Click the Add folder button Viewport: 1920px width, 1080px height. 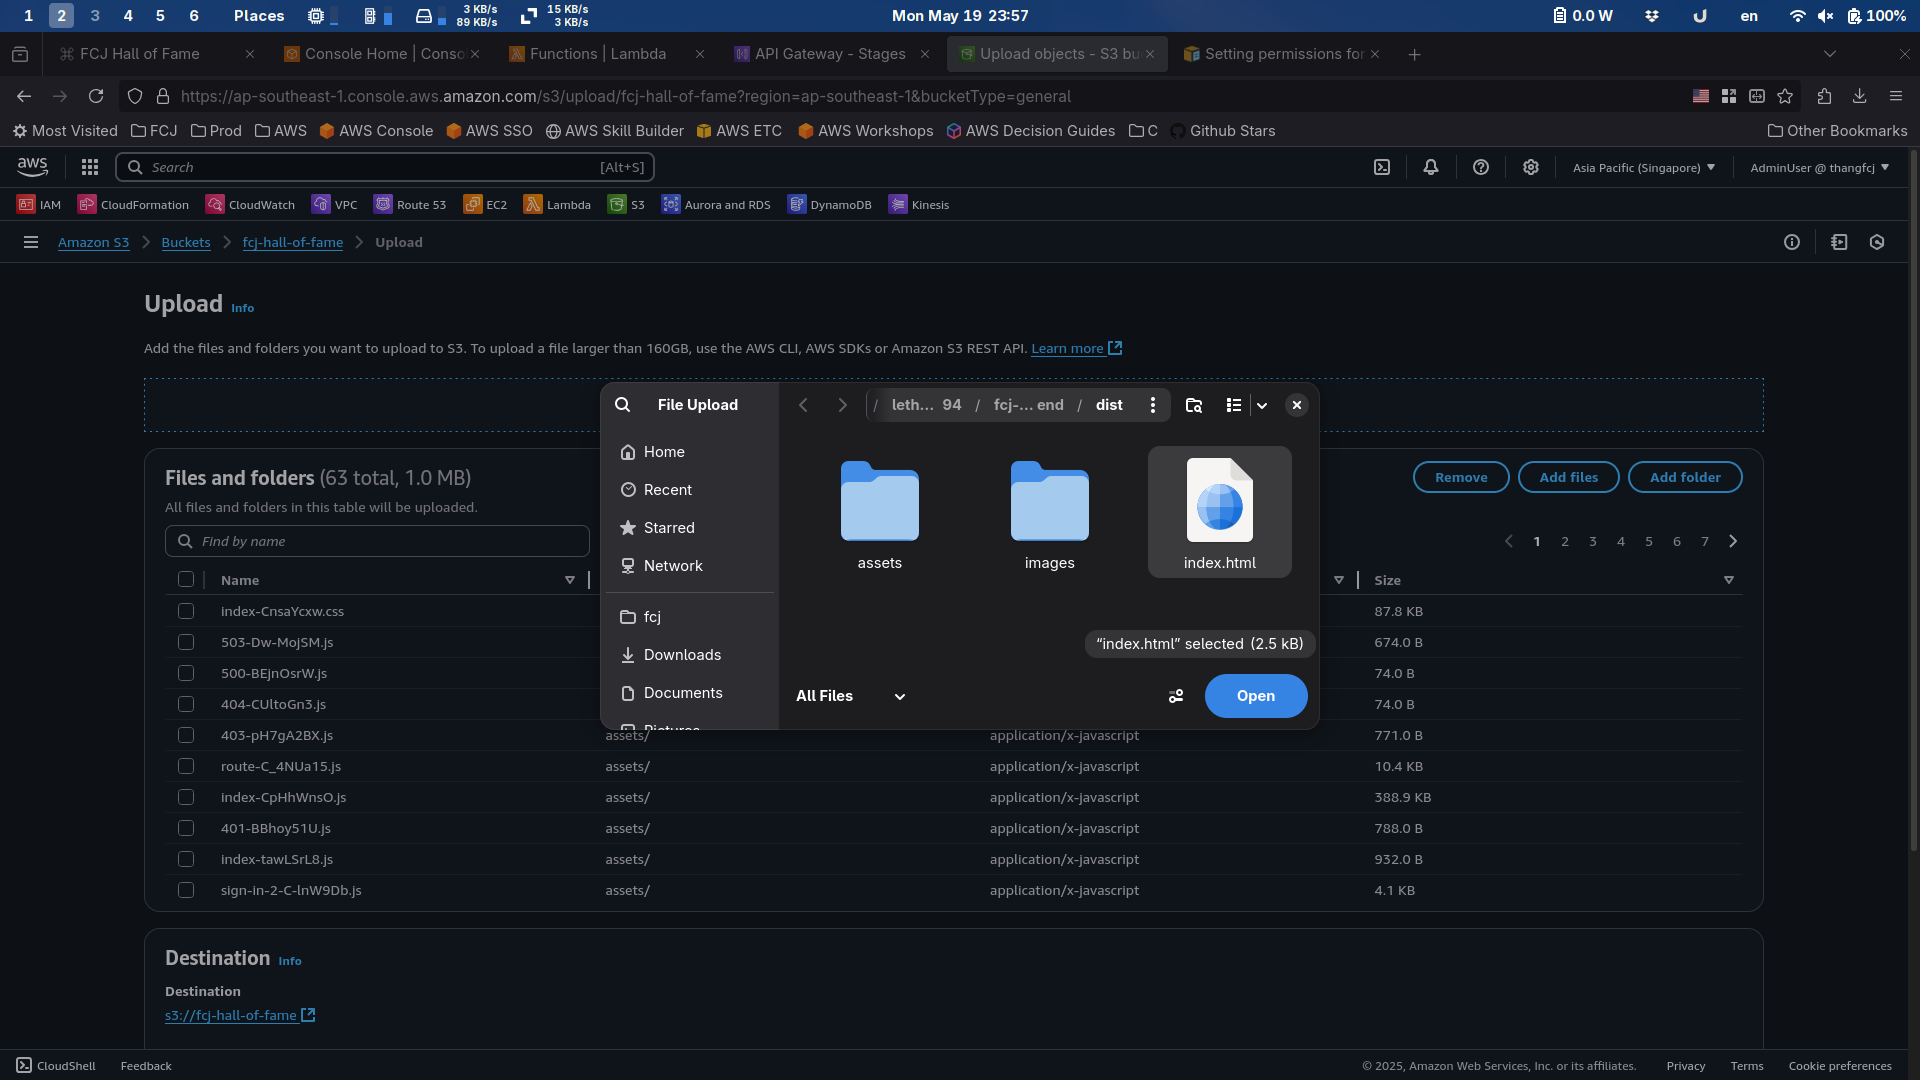coord(1685,477)
